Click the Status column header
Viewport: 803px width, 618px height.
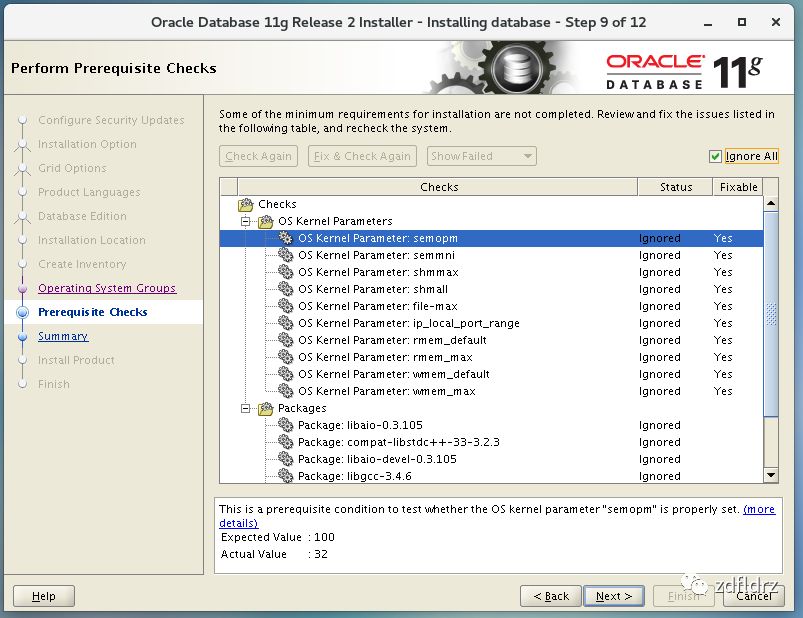tap(675, 187)
